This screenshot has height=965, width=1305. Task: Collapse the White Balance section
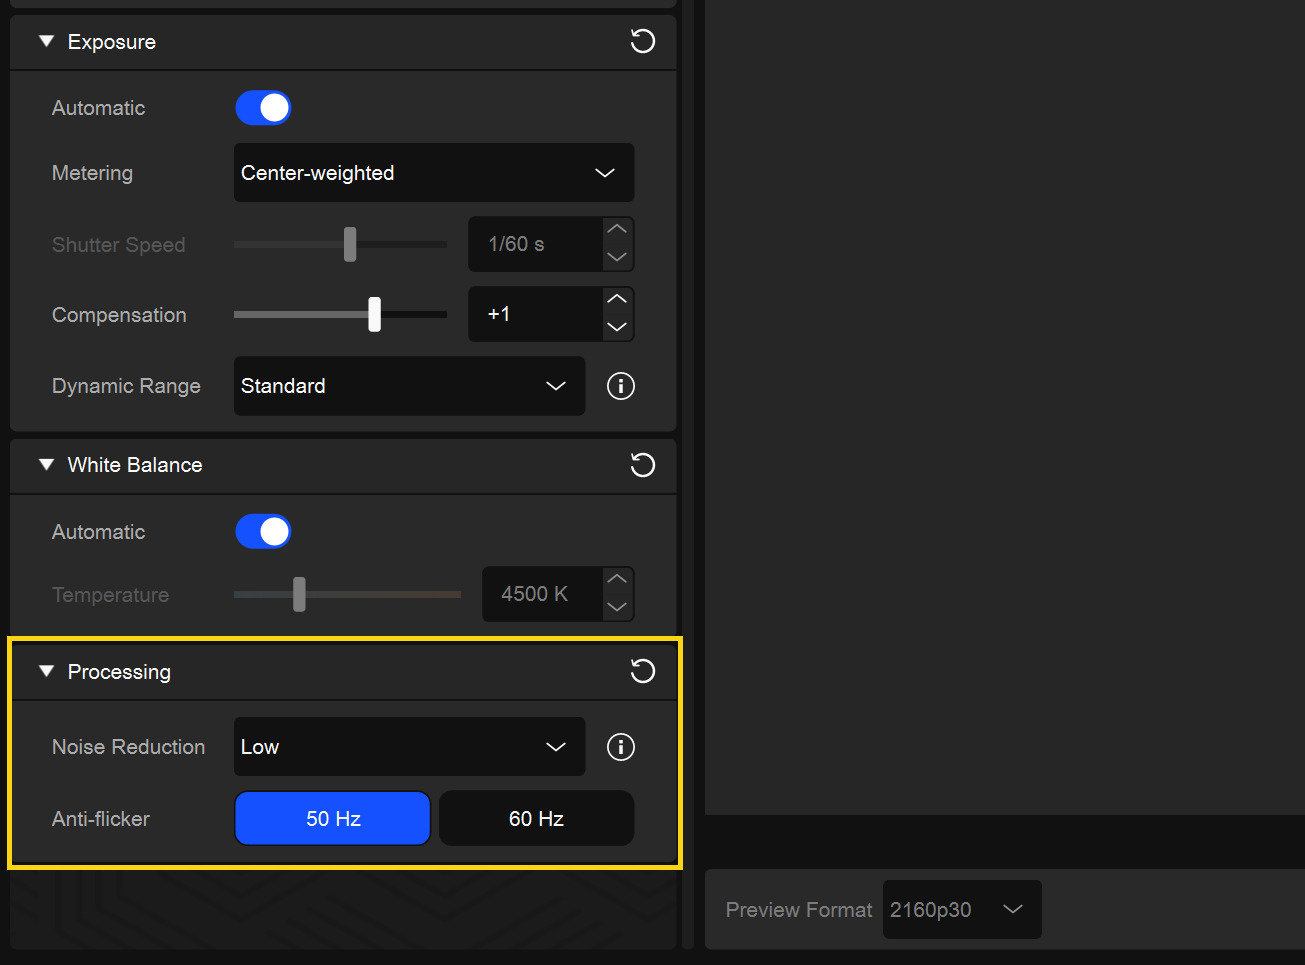point(46,465)
